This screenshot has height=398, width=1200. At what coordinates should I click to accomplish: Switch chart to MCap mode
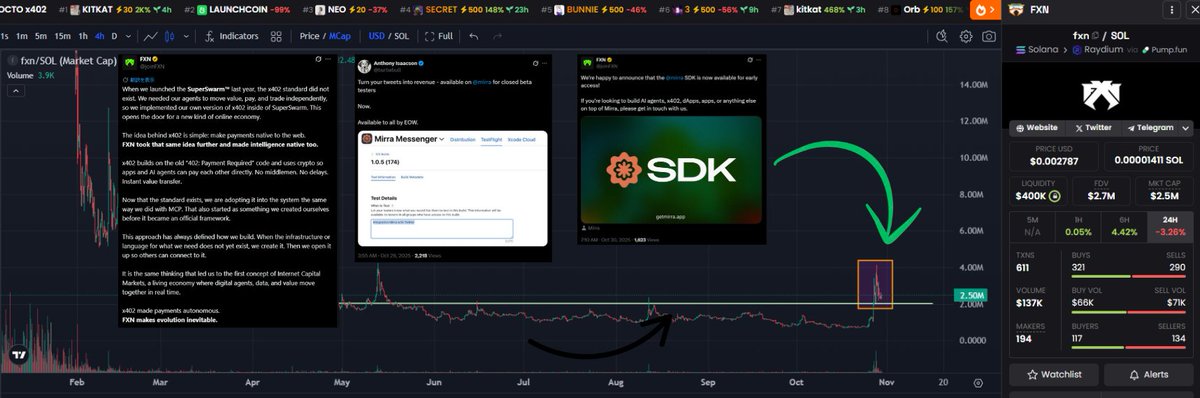340,36
